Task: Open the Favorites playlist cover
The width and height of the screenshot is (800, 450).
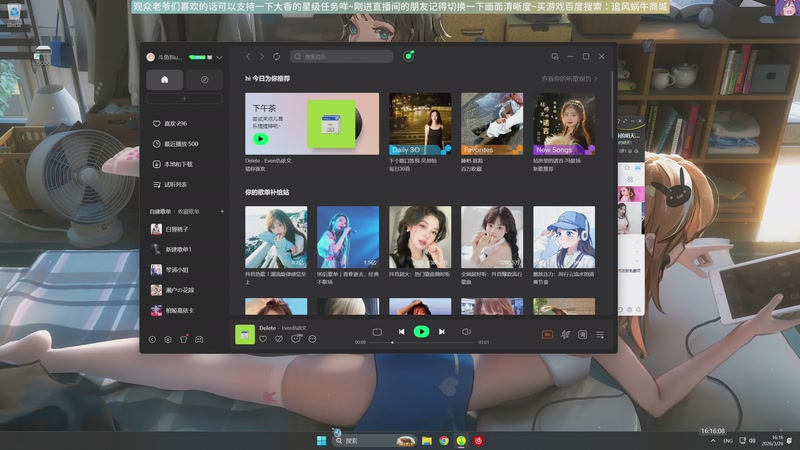Action: (492, 123)
